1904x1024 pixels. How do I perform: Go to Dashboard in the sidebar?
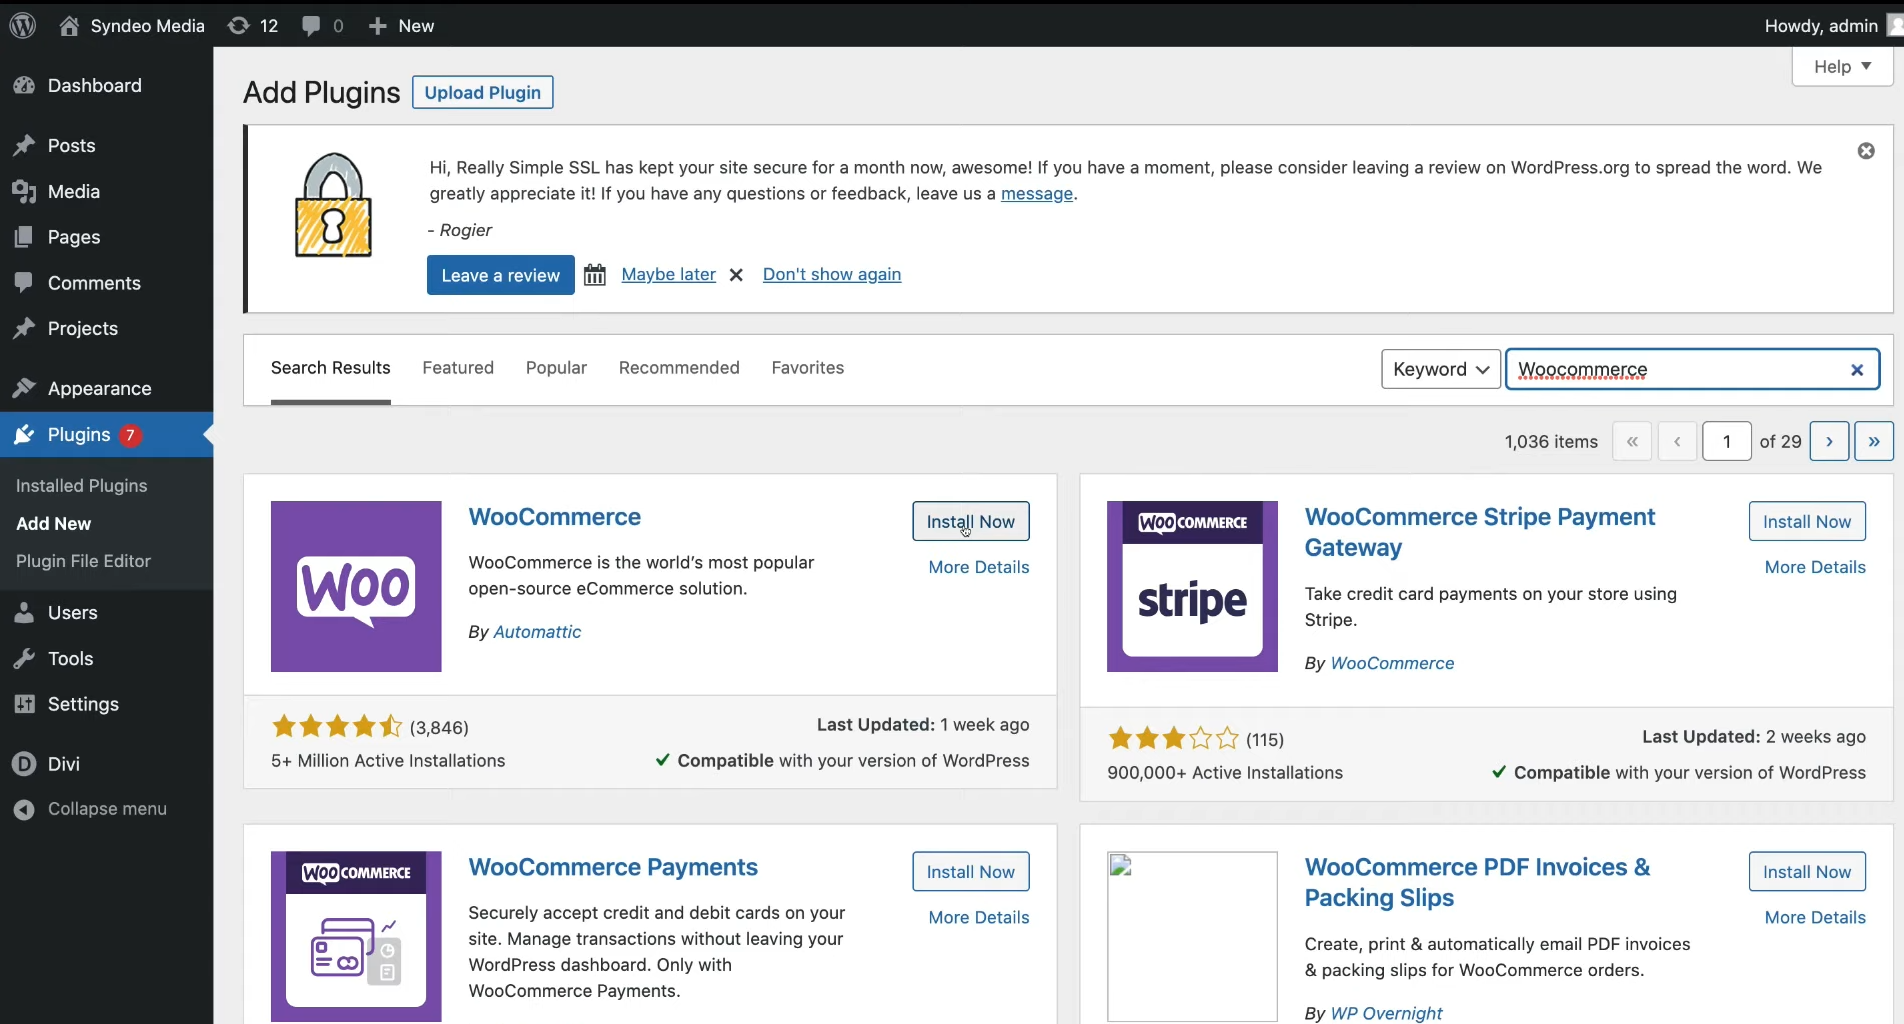106,85
